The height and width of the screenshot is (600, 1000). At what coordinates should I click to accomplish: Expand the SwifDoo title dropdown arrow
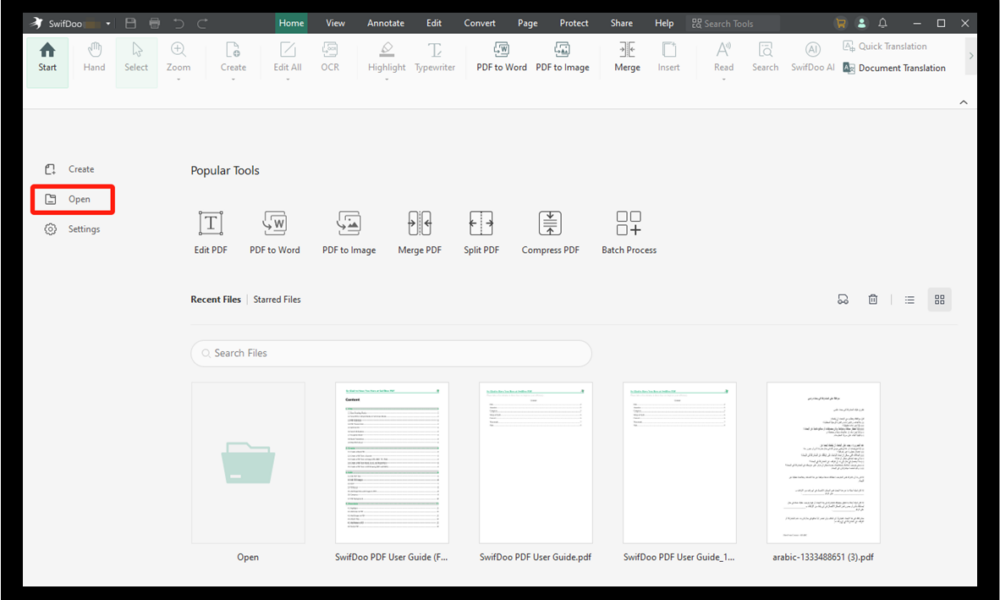[x=108, y=24]
